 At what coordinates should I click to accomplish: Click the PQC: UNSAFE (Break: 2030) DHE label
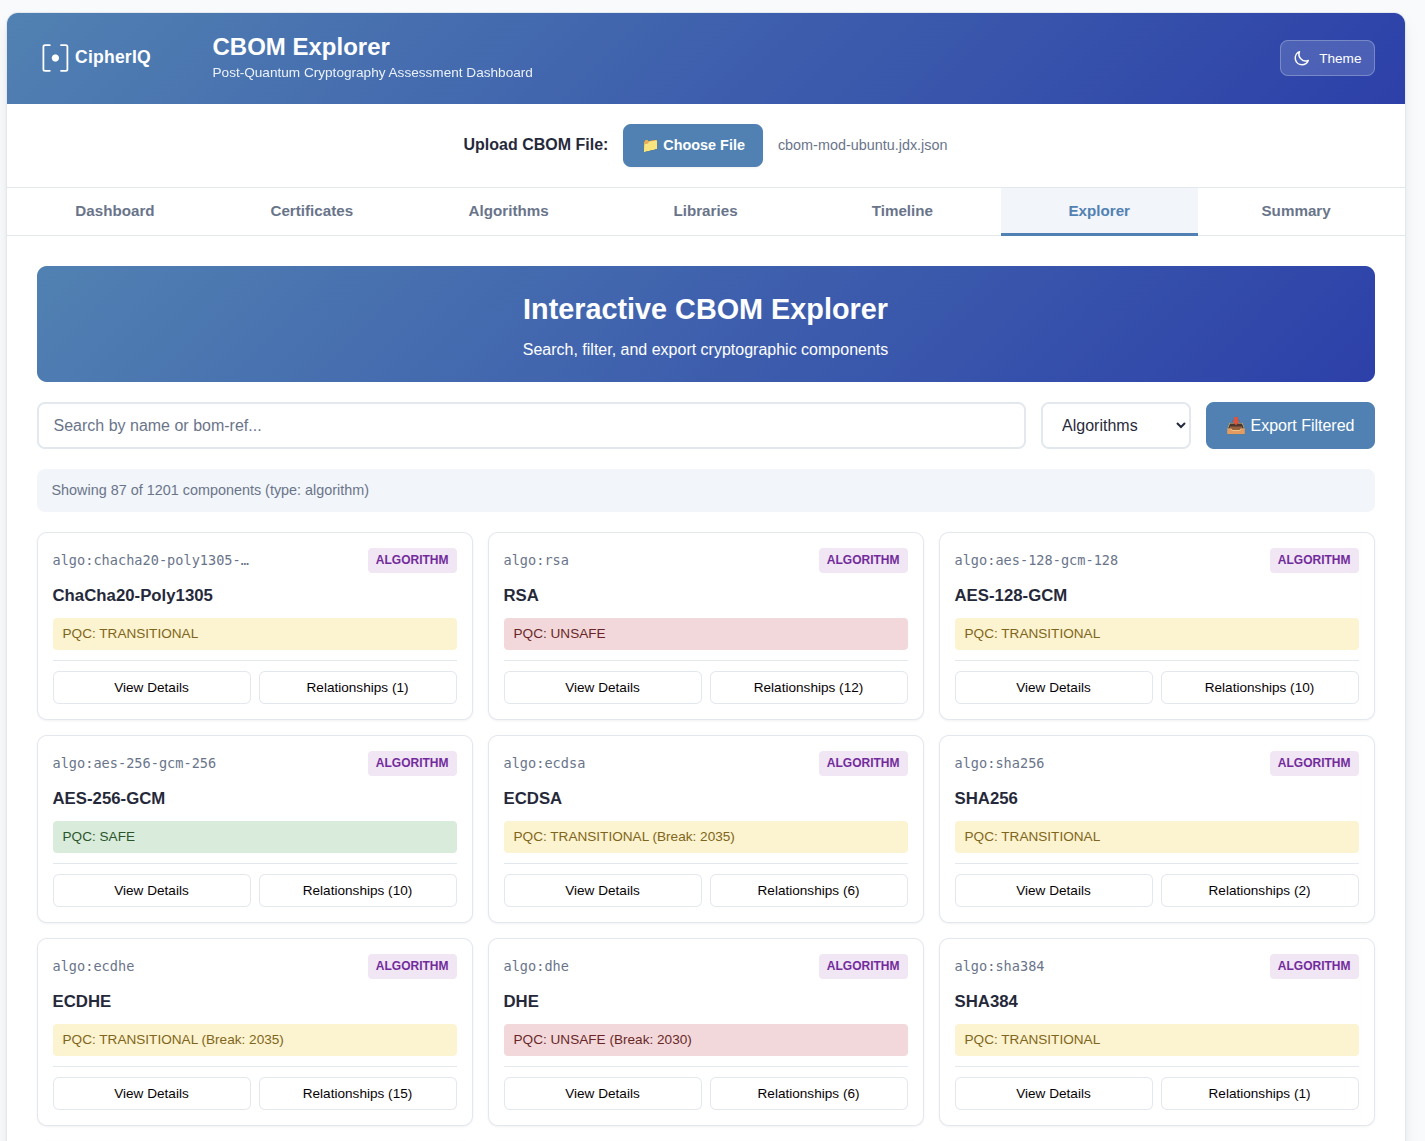[705, 1040]
